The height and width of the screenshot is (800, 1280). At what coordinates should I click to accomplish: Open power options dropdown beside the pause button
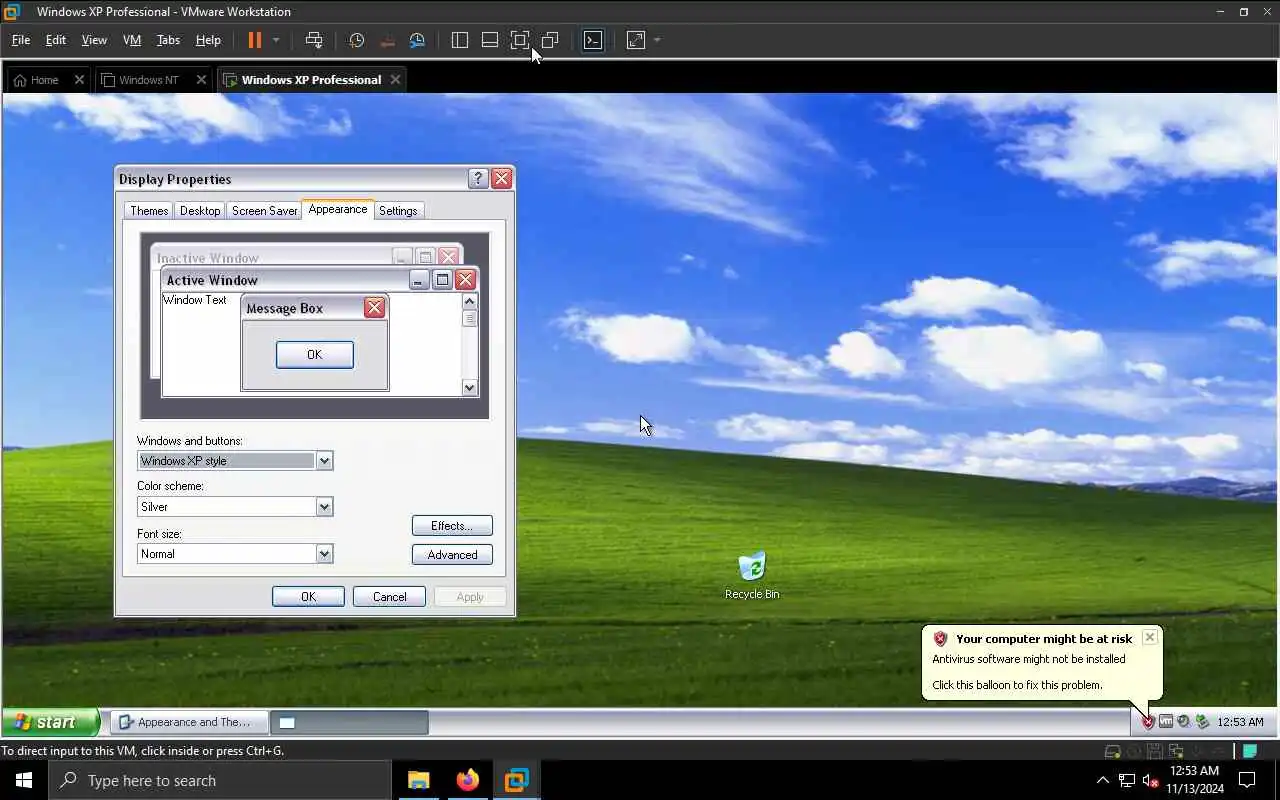(276, 40)
